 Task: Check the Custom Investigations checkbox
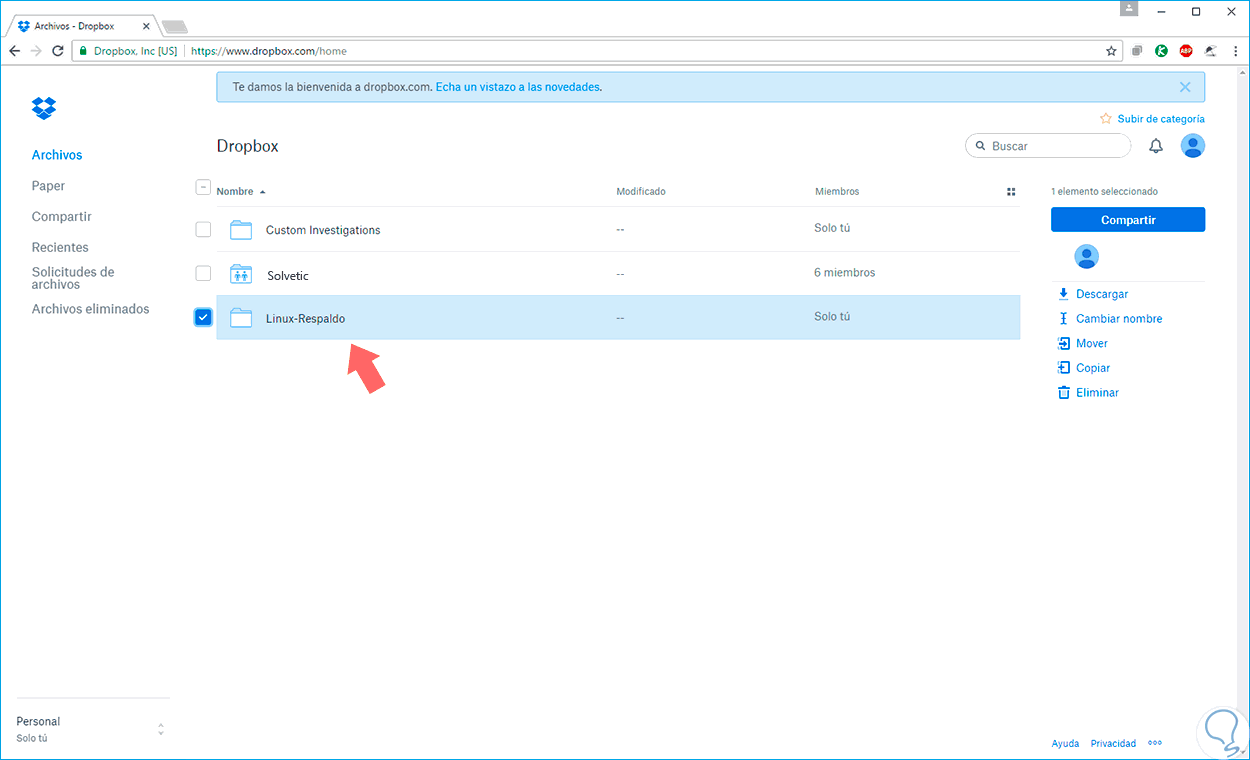(x=203, y=229)
